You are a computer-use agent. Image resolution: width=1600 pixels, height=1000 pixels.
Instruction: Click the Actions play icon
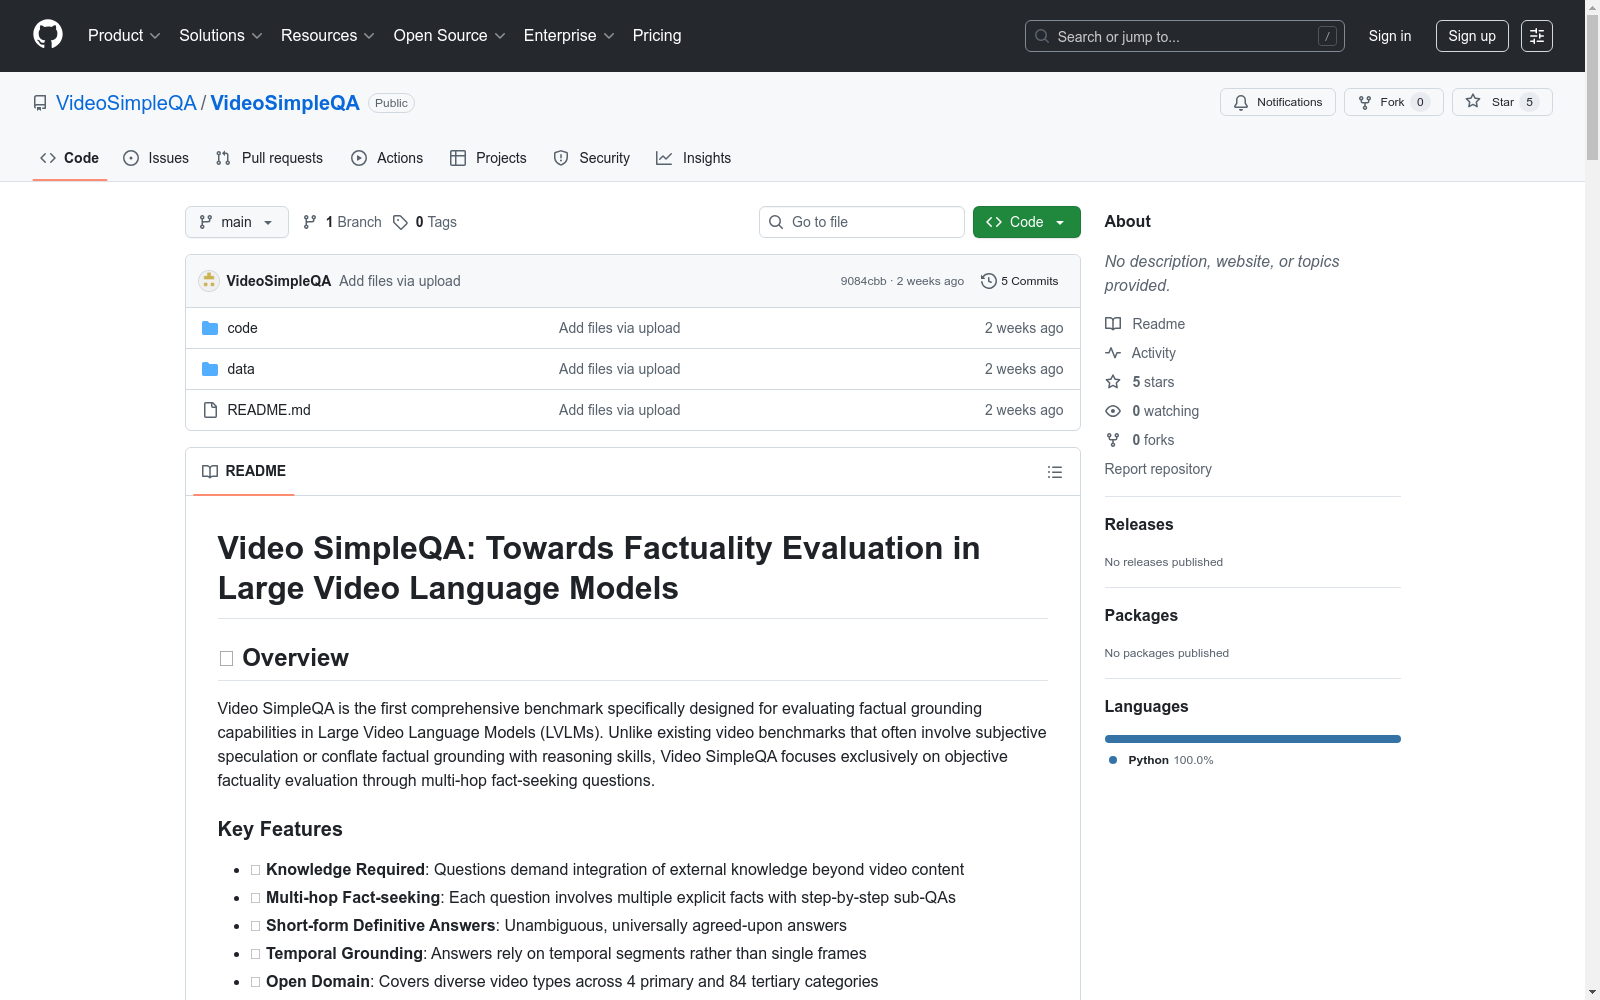point(359,158)
